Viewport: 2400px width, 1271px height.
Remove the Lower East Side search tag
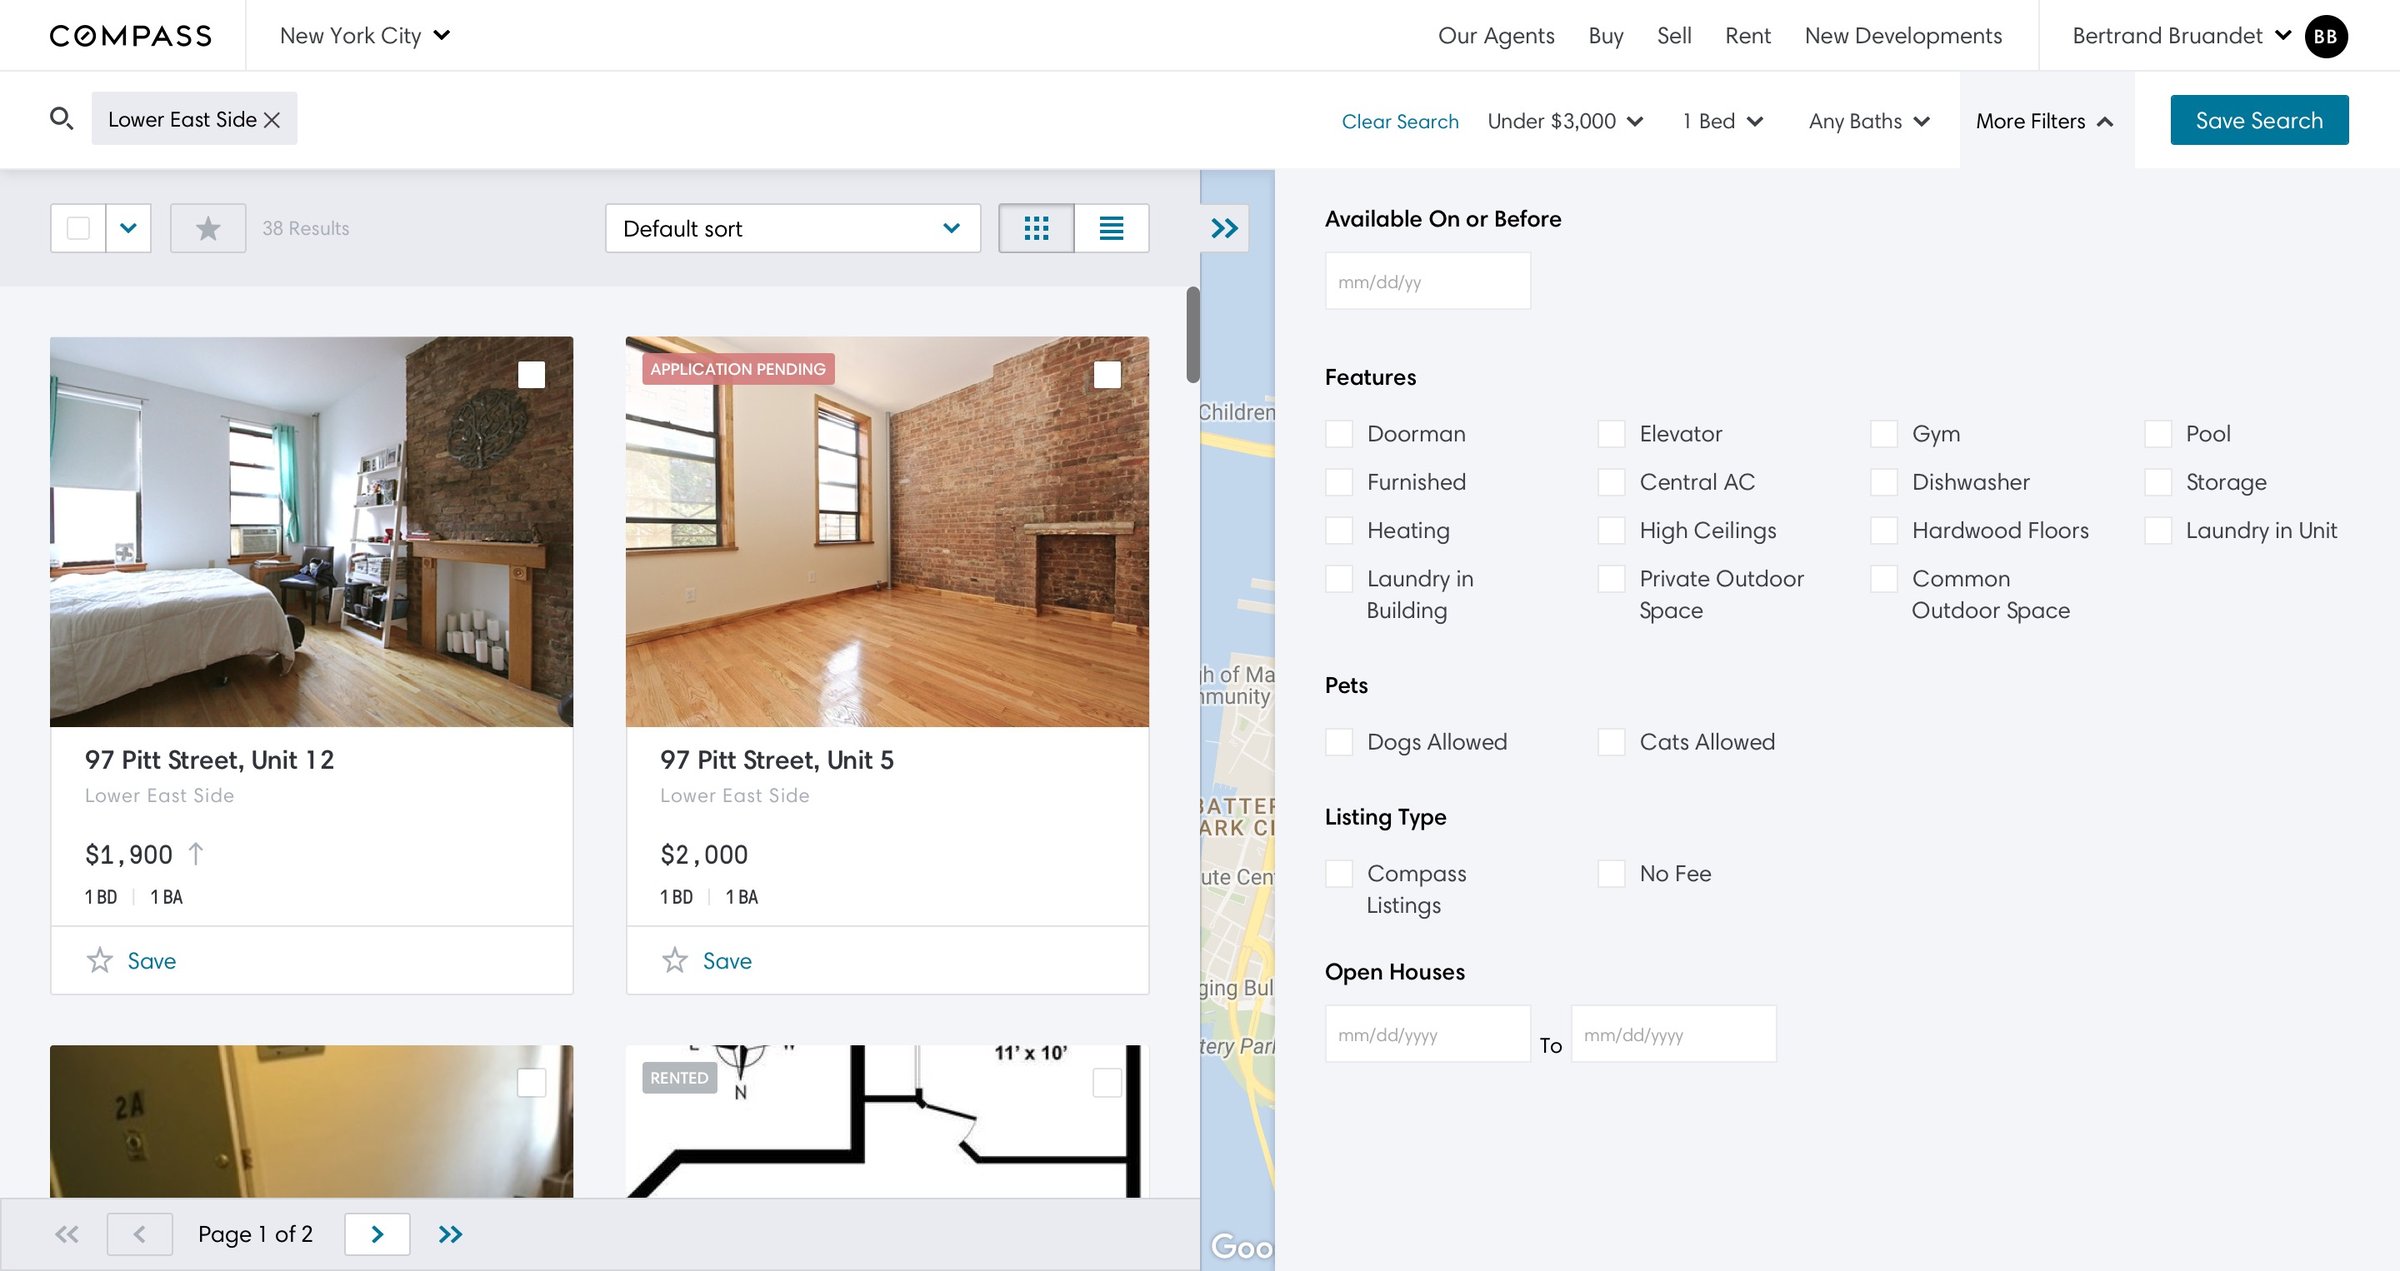pos(272,120)
